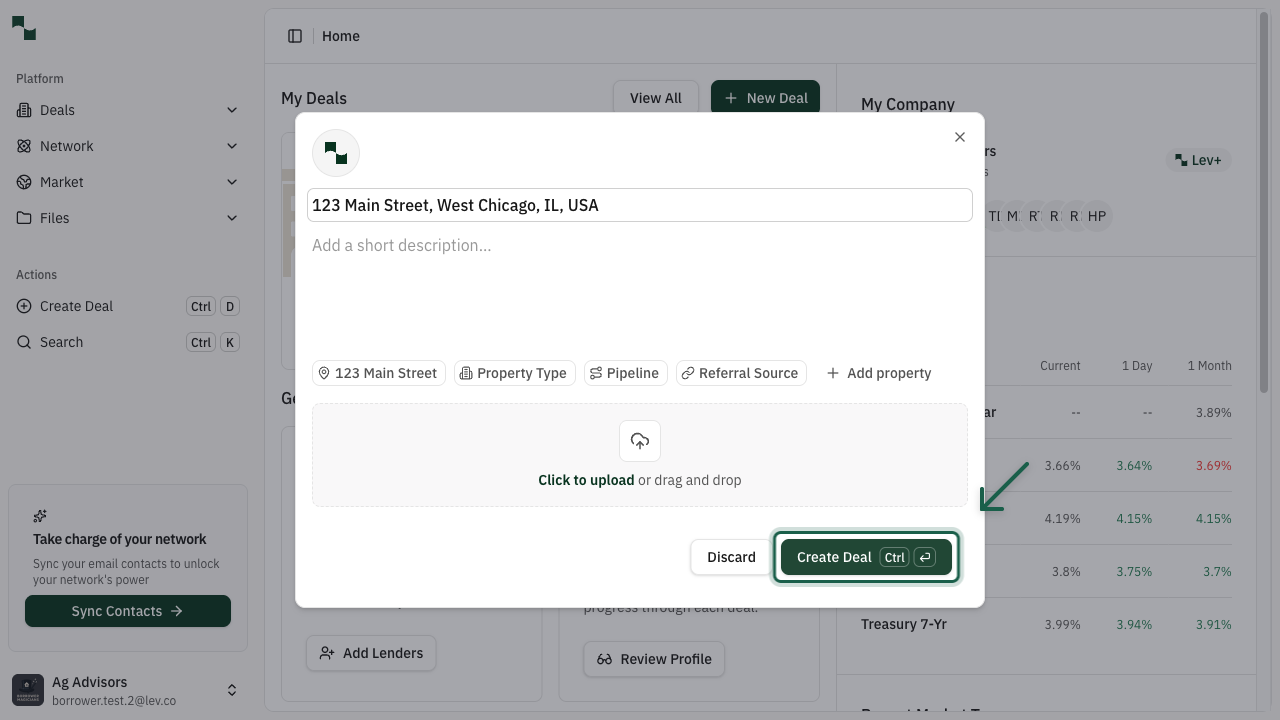Open Market from the left sidebar
This screenshot has width=1280, height=720.
[60, 182]
